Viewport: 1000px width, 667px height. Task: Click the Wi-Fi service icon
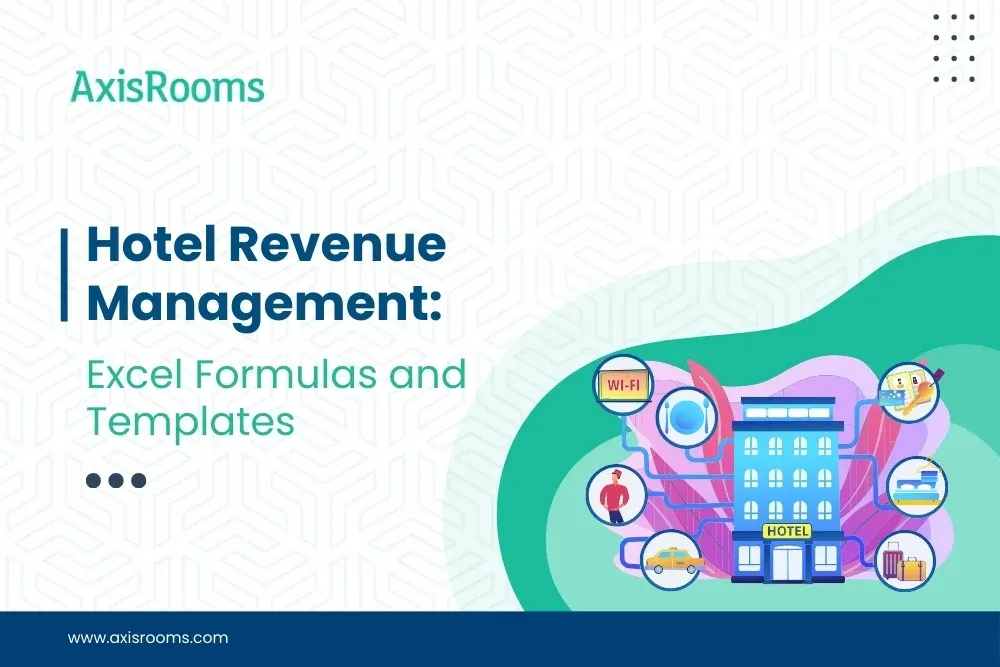click(623, 383)
